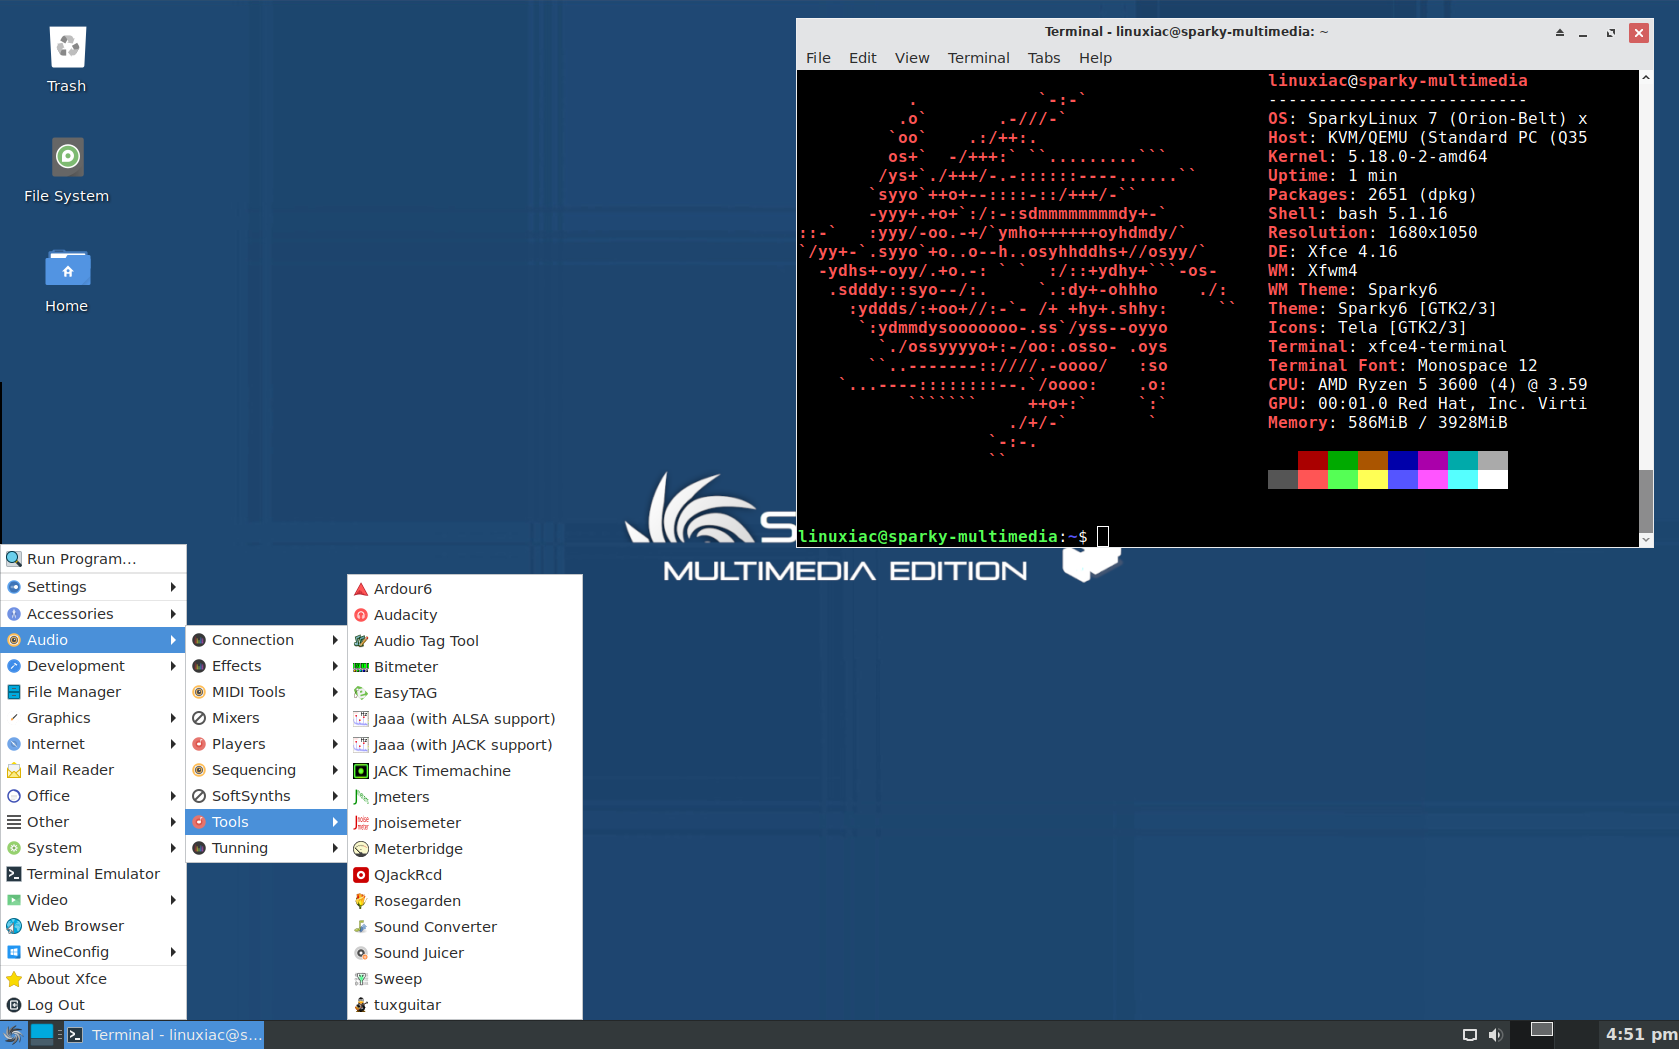Open tuxguitar application
The image size is (1679, 1049).
pos(465,1005)
